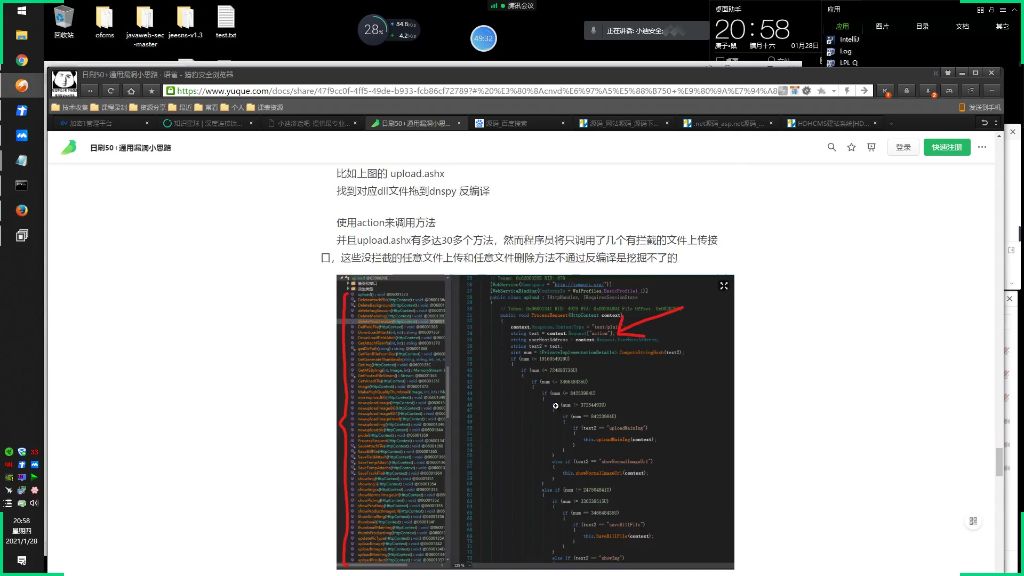The height and width of the screenshot is (576, 1024).
Task: Open the Log shortcut in widget
Action: [x=840, y=51]
